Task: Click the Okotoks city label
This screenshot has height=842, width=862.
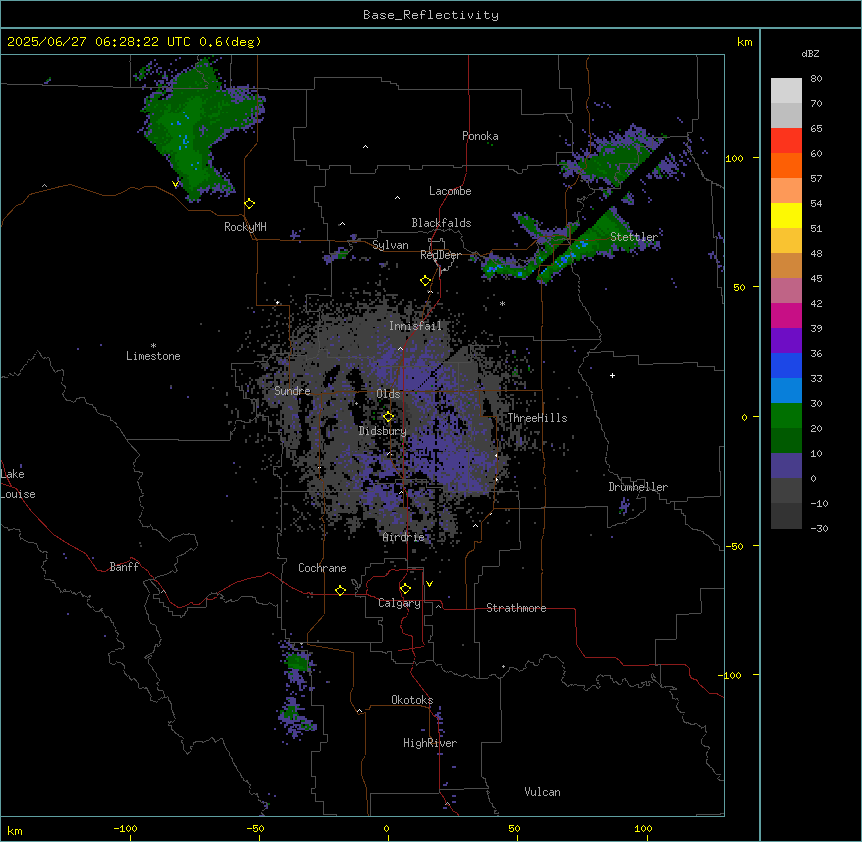Action: [x=412, y=700]
